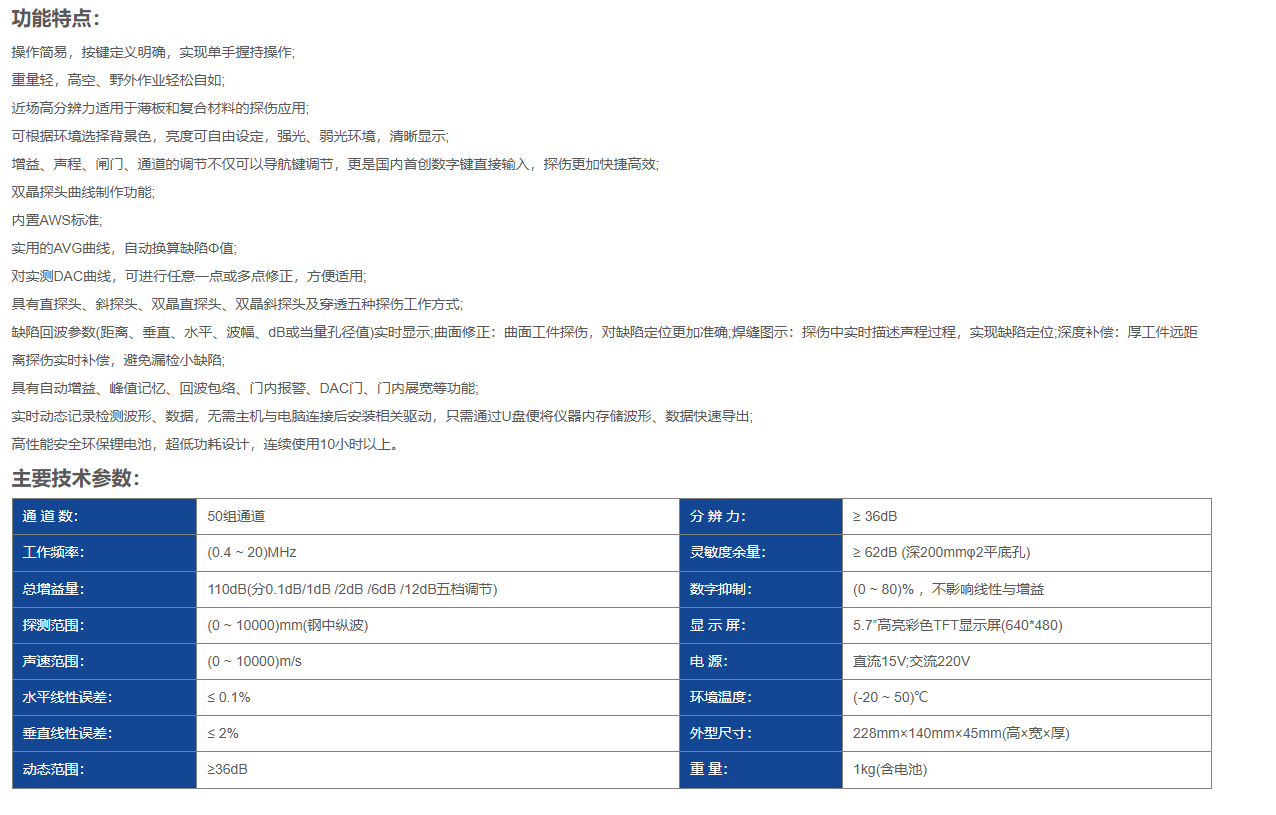Click the 垂直线性误差 label cell
Viewport: 1276px width, 815px height.
click(x=104, y=733)
